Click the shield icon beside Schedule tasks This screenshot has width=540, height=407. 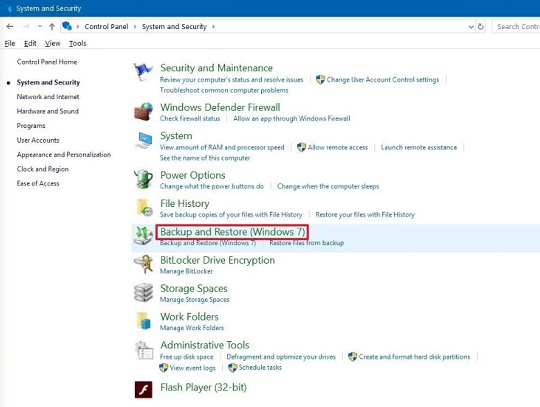[232, 368]
